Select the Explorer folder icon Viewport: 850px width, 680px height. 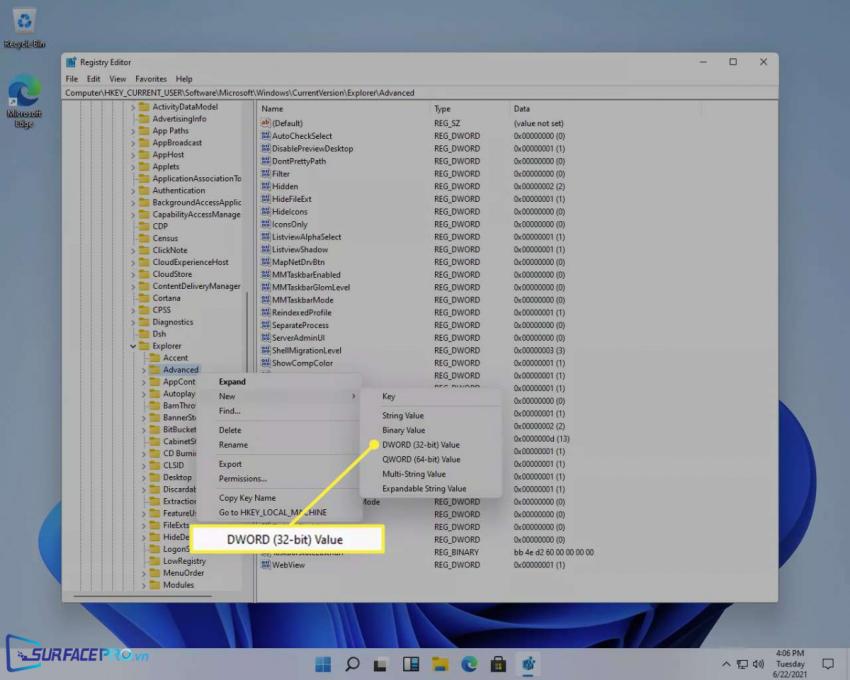click(144, 346)
